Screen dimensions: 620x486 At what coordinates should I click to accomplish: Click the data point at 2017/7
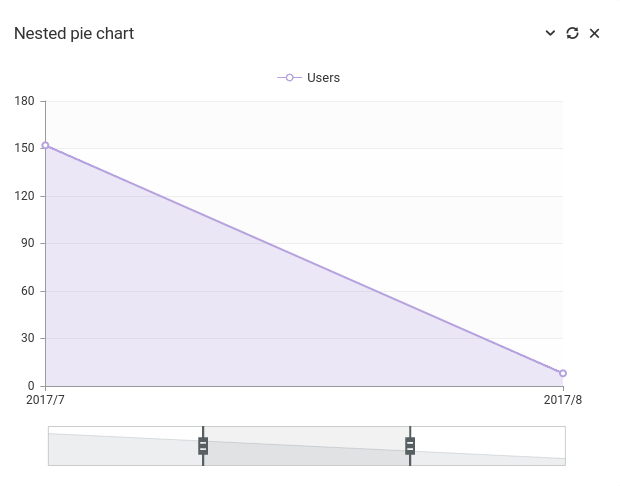pyautogui.click(x=45, y=145)
